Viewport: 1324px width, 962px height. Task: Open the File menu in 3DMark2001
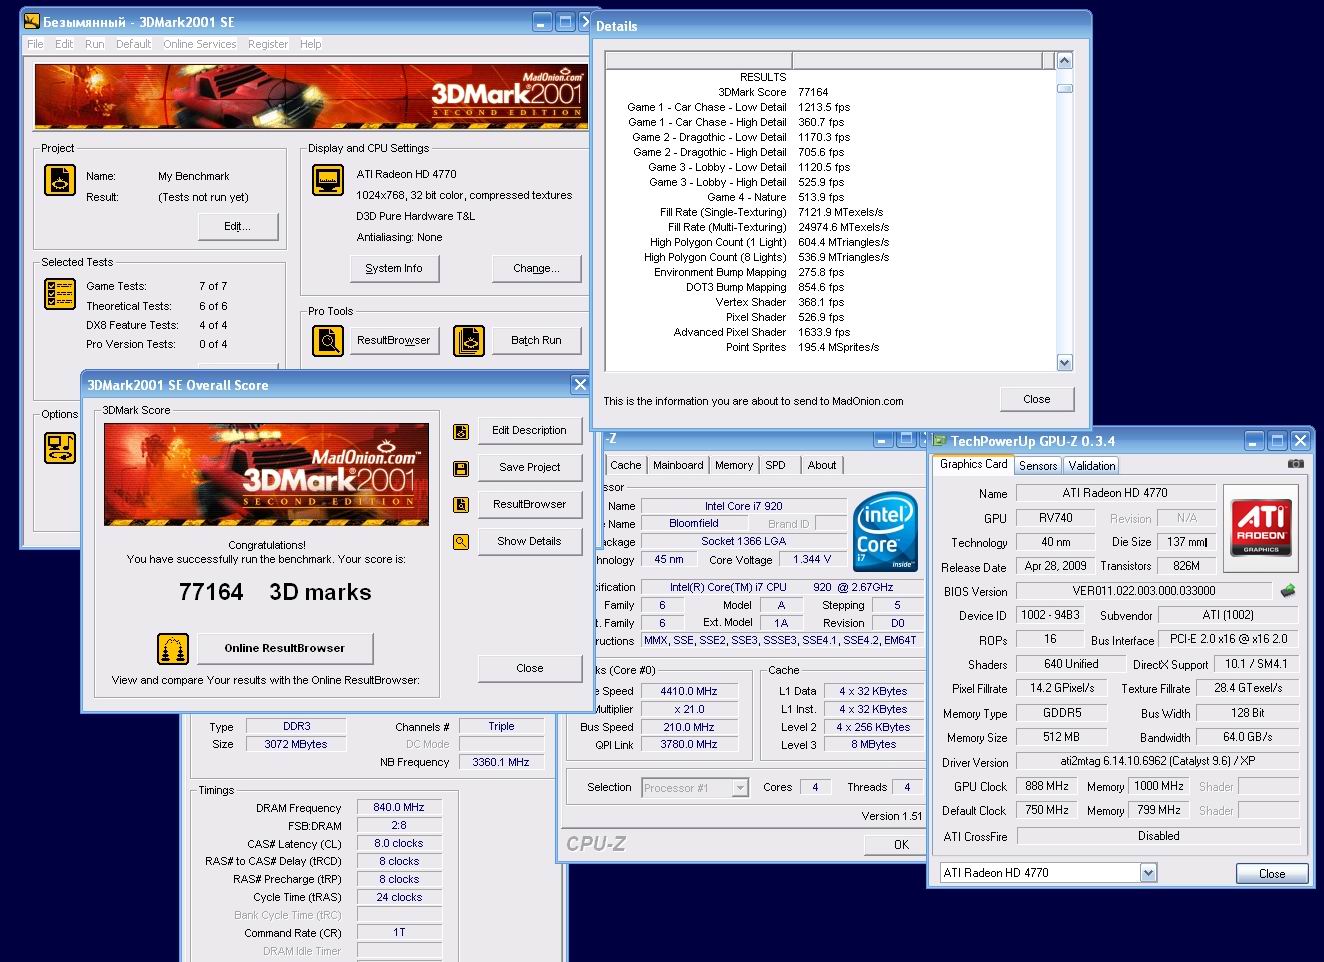pos(35,44)
